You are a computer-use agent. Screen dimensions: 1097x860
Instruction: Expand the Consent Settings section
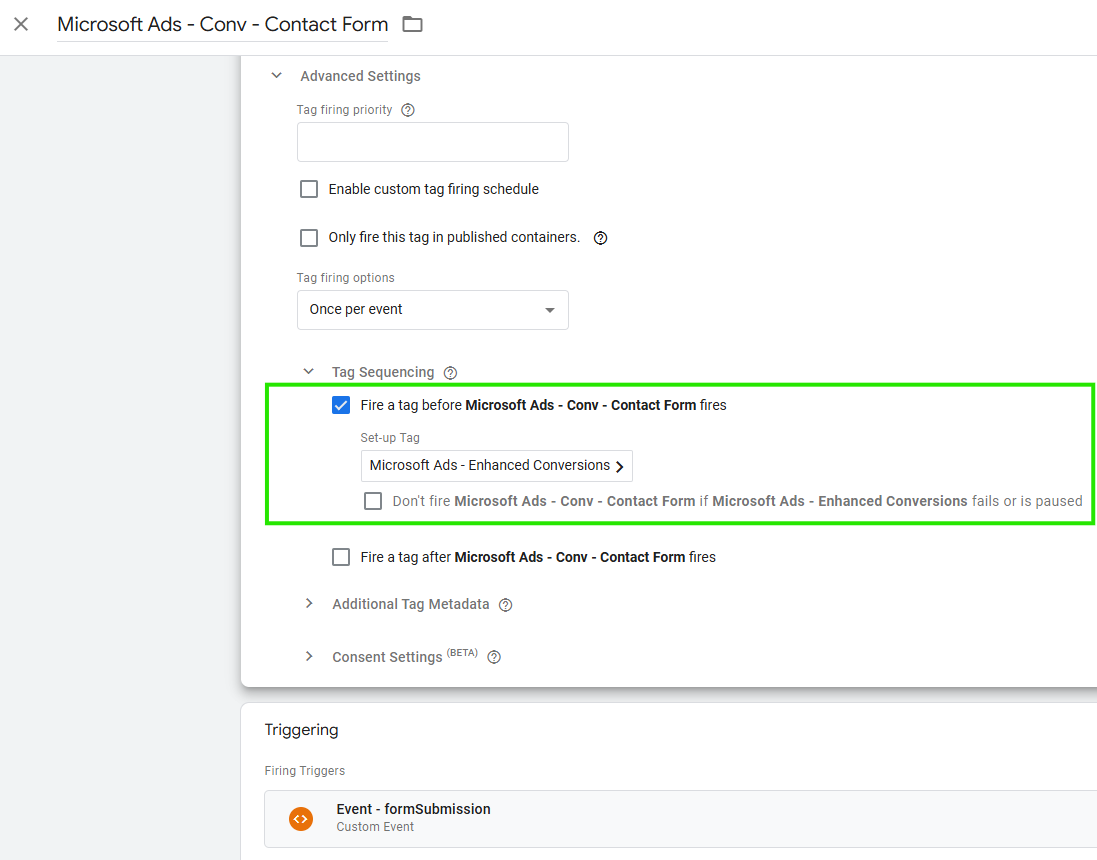309,656
